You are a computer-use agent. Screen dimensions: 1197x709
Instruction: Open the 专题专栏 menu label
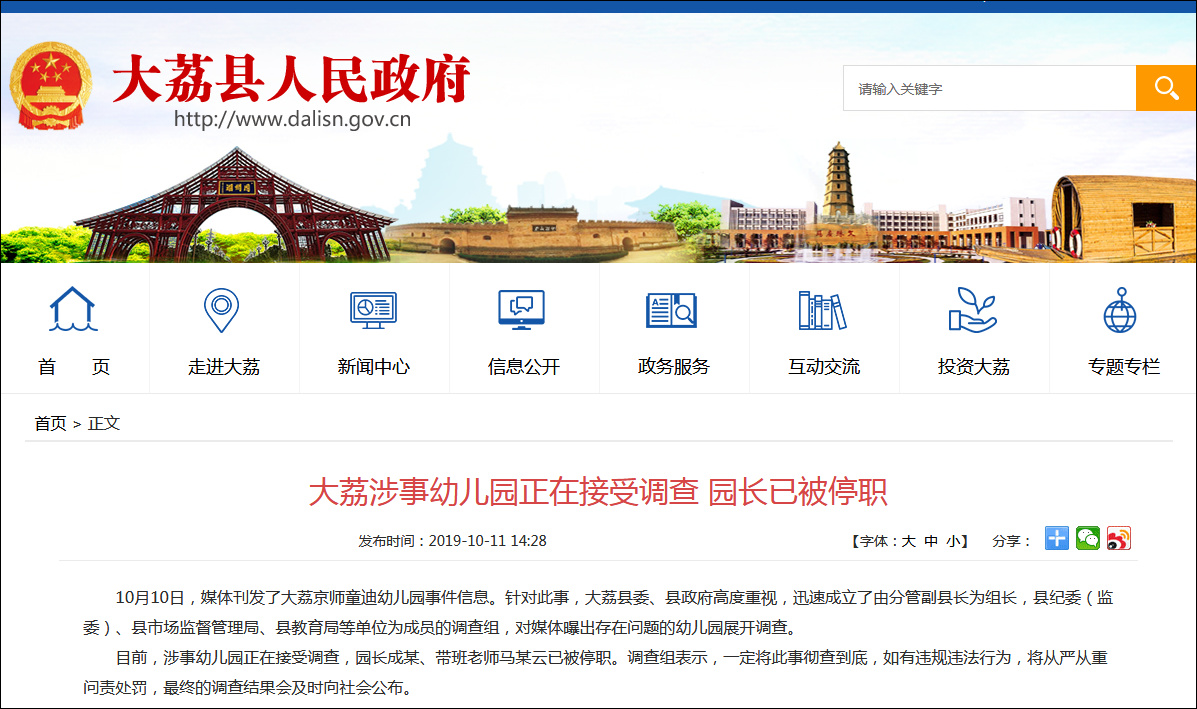click(x=1124, y=367)
